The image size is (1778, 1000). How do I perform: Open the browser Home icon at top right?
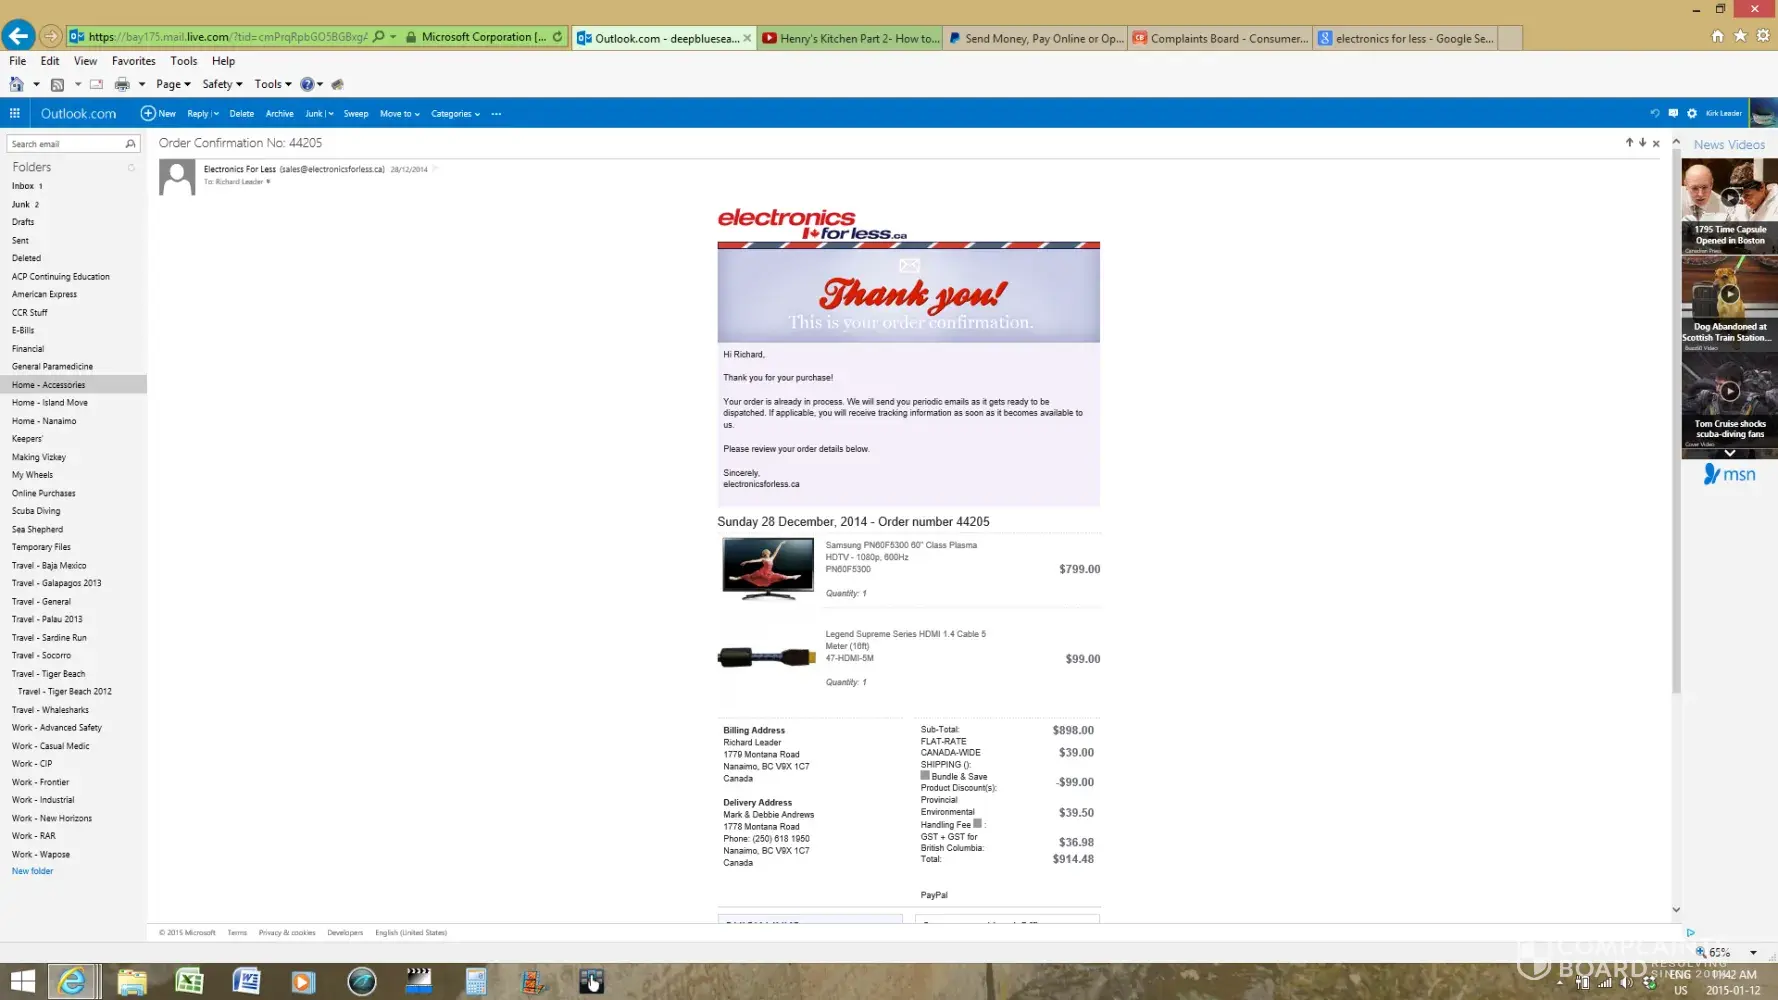click(x=1717, y=36)
